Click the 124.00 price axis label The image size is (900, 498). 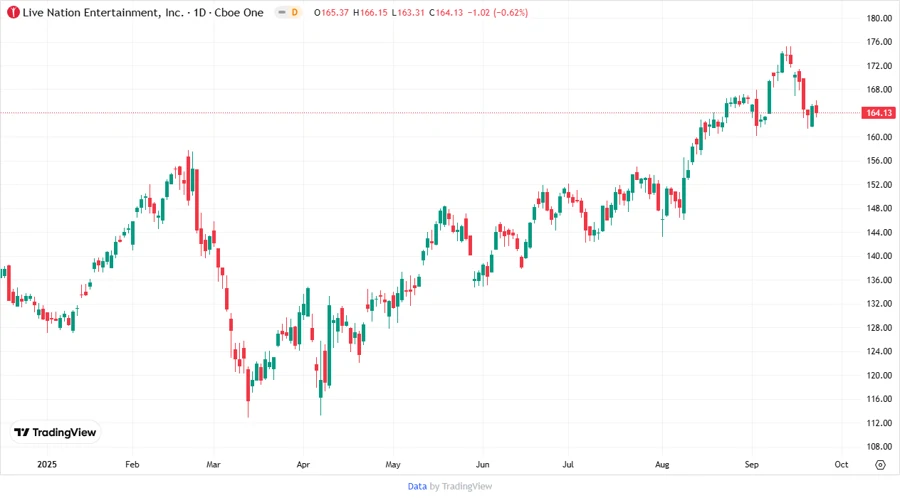pyautogui.click(x=879, y=351)
